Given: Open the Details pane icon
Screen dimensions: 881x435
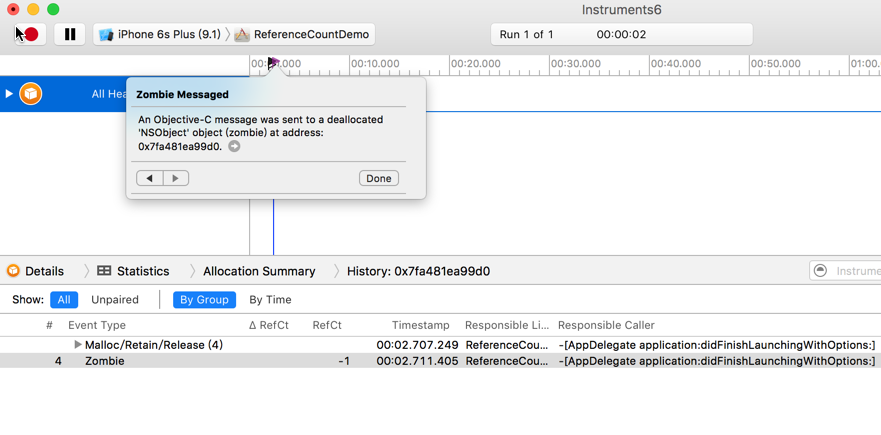Looking at the screenshot, I should click(13, 271).
